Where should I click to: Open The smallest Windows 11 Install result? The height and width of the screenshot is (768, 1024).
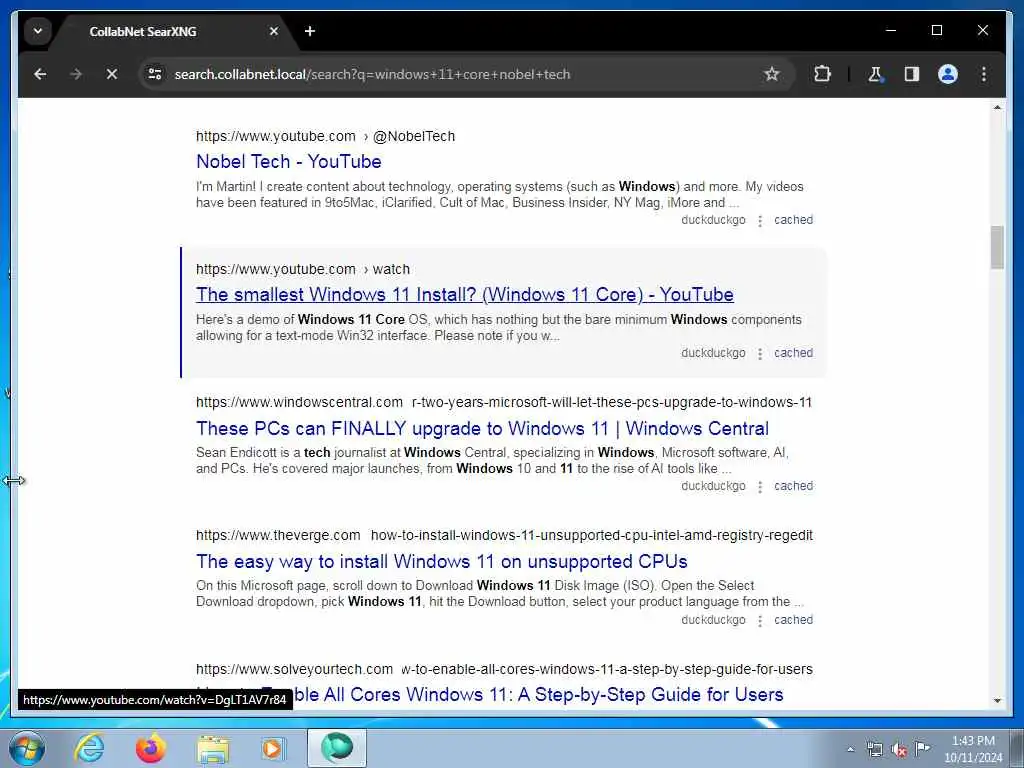tap(464, 295)
